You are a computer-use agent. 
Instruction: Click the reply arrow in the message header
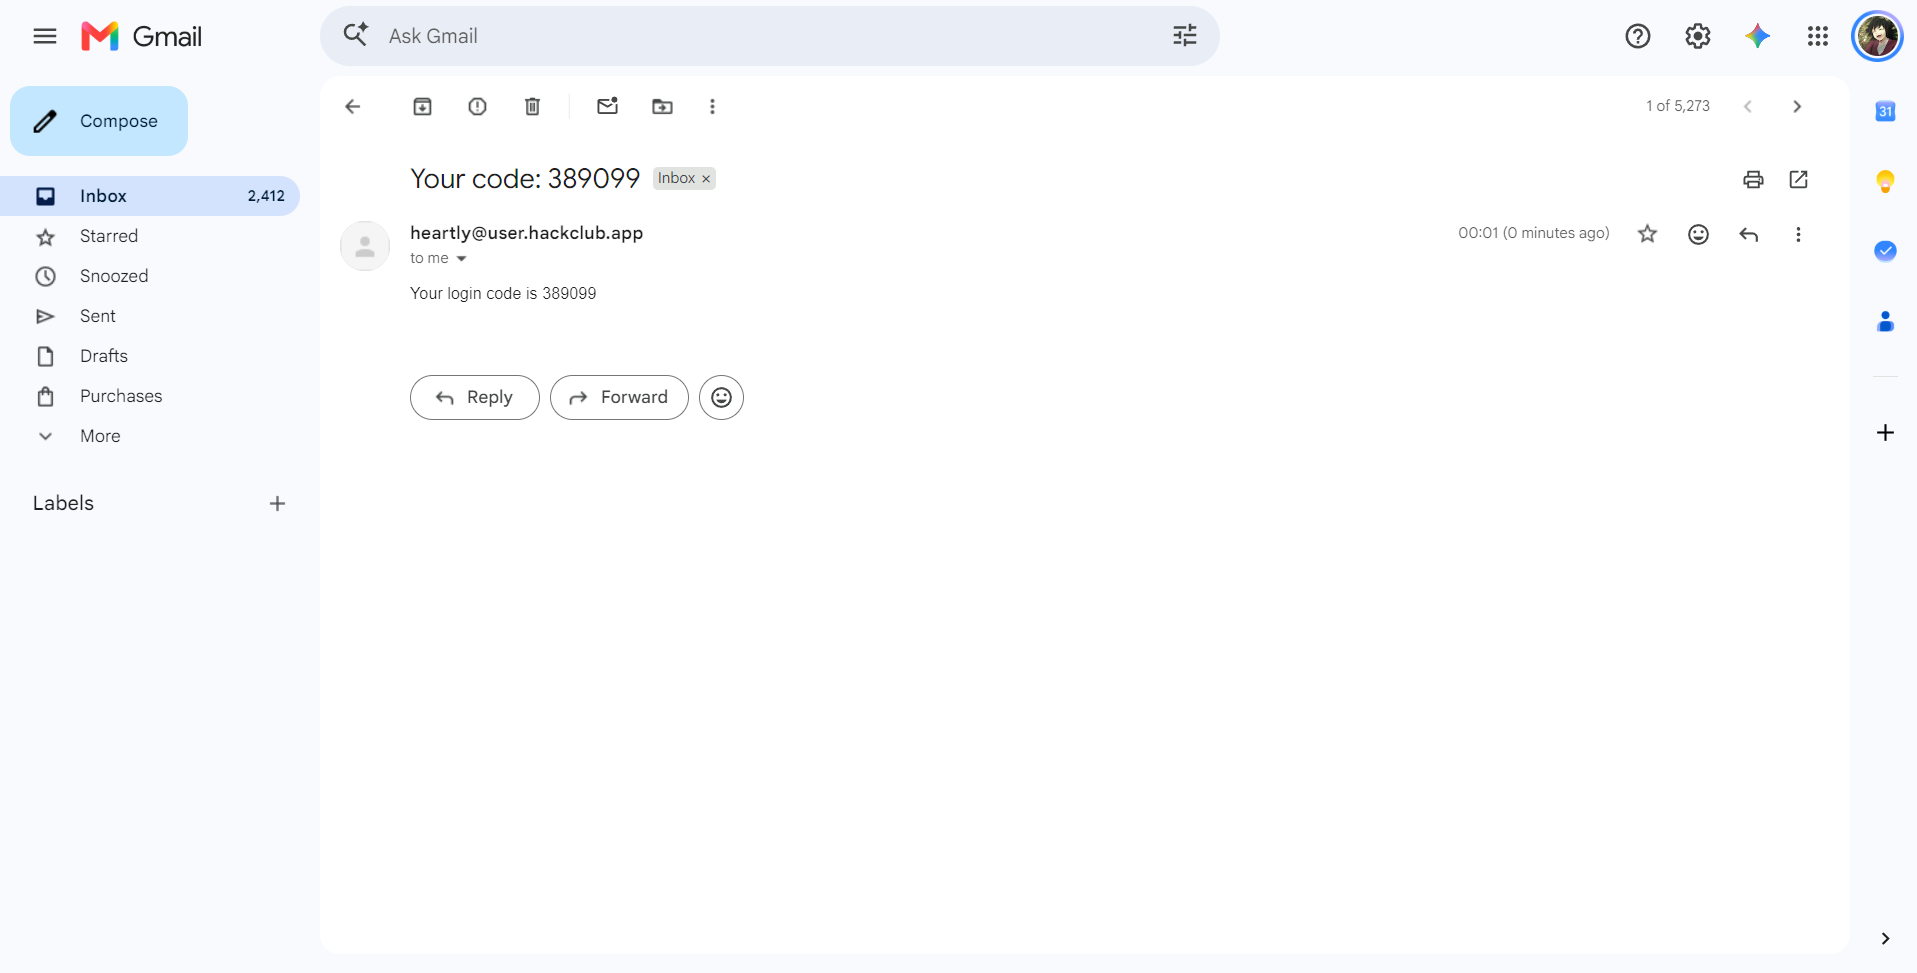click(x=1749, y=234)
